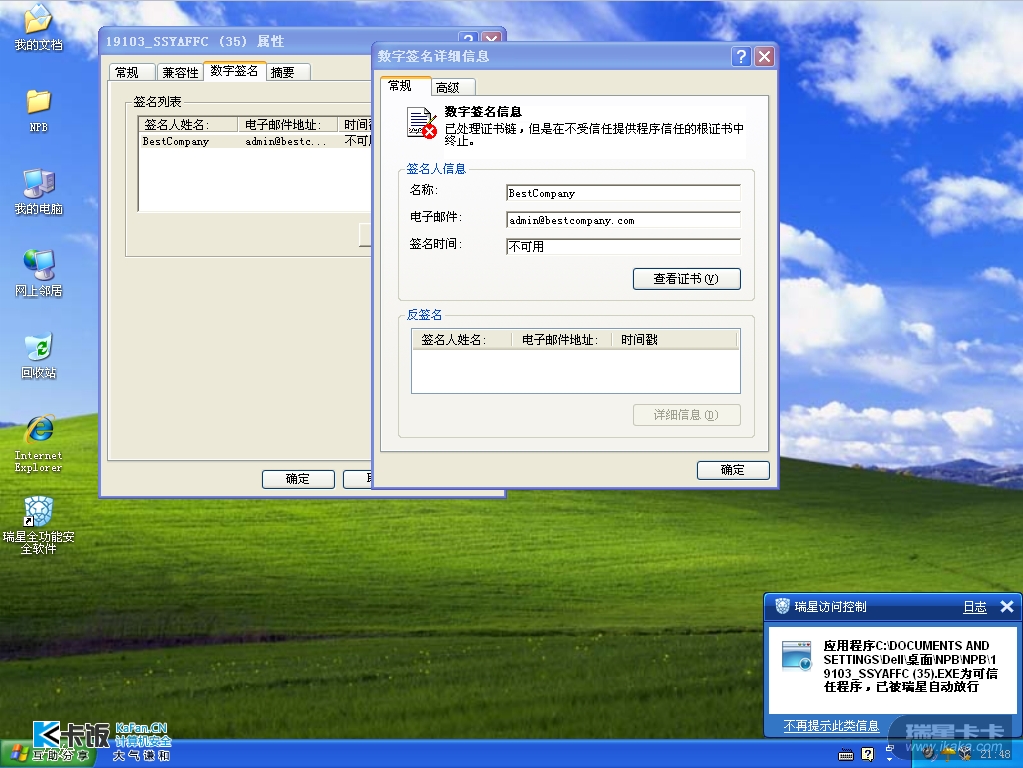Image resolution: width=1023 pixels, height=768 pixels.
Task: Click the 电子邮件 field admin@bestcompany.com
Action: pyautogui.click(x=623, y=221)
